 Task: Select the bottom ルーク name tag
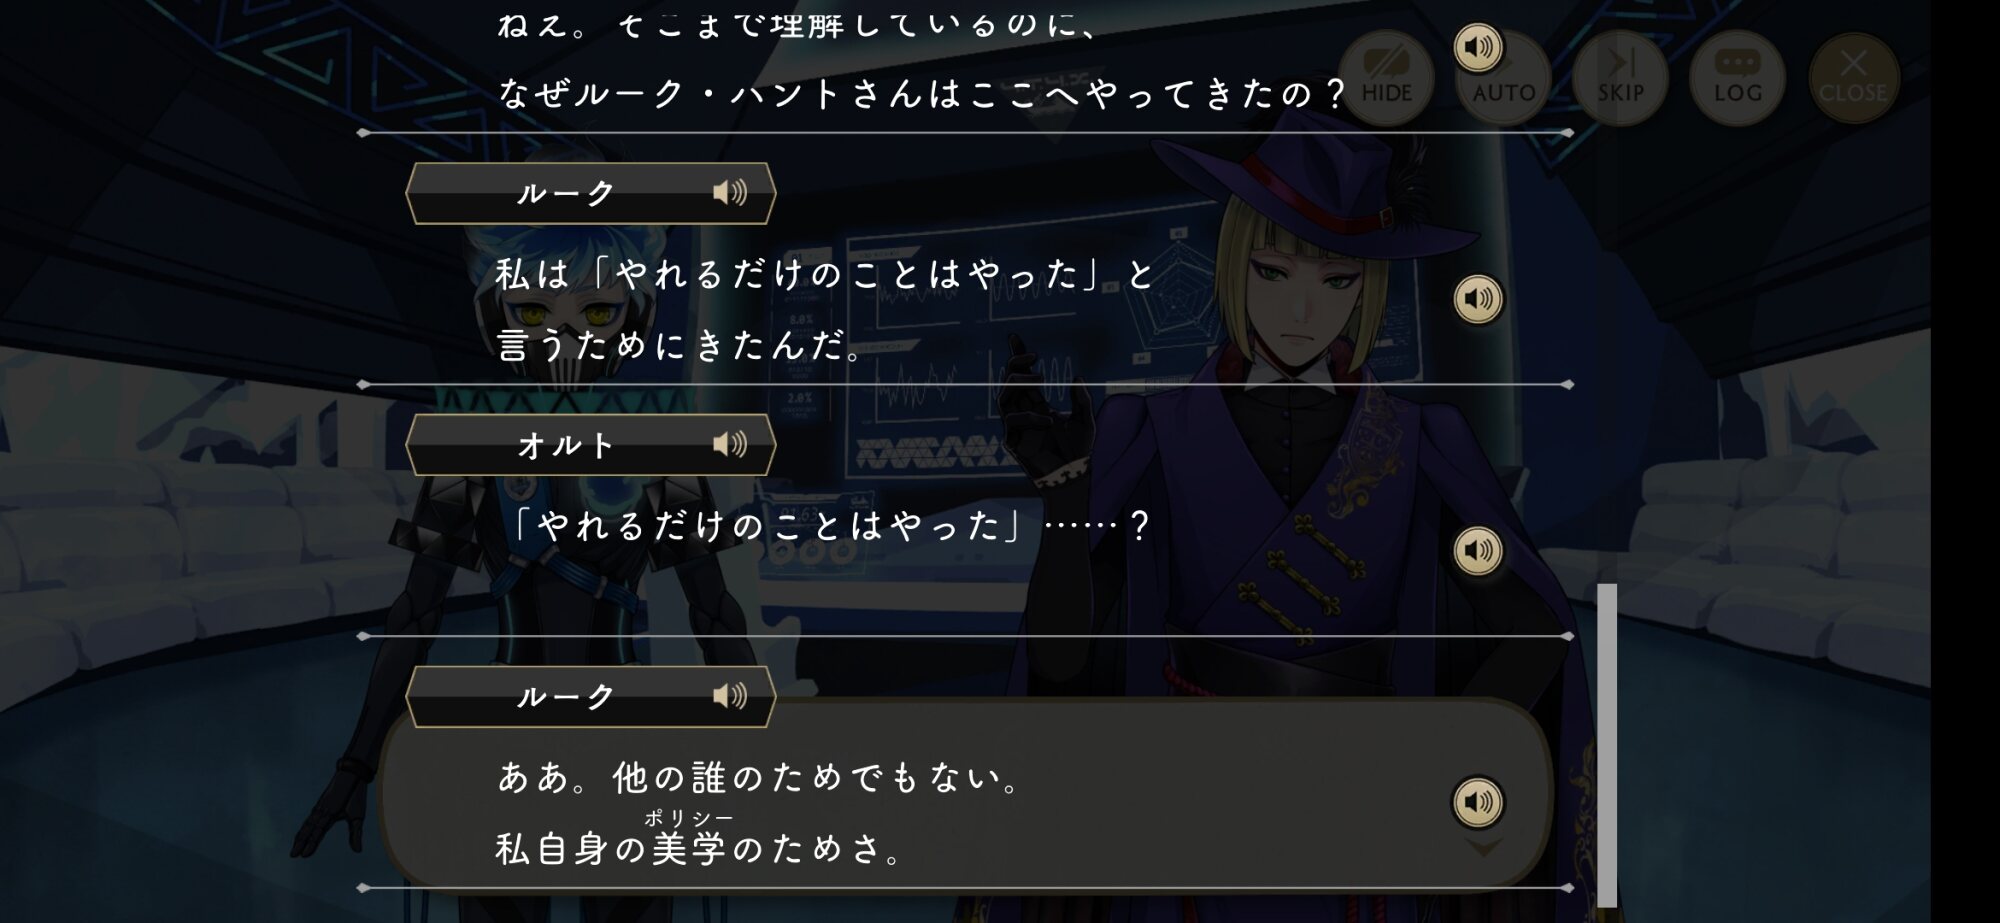(591, 697)
